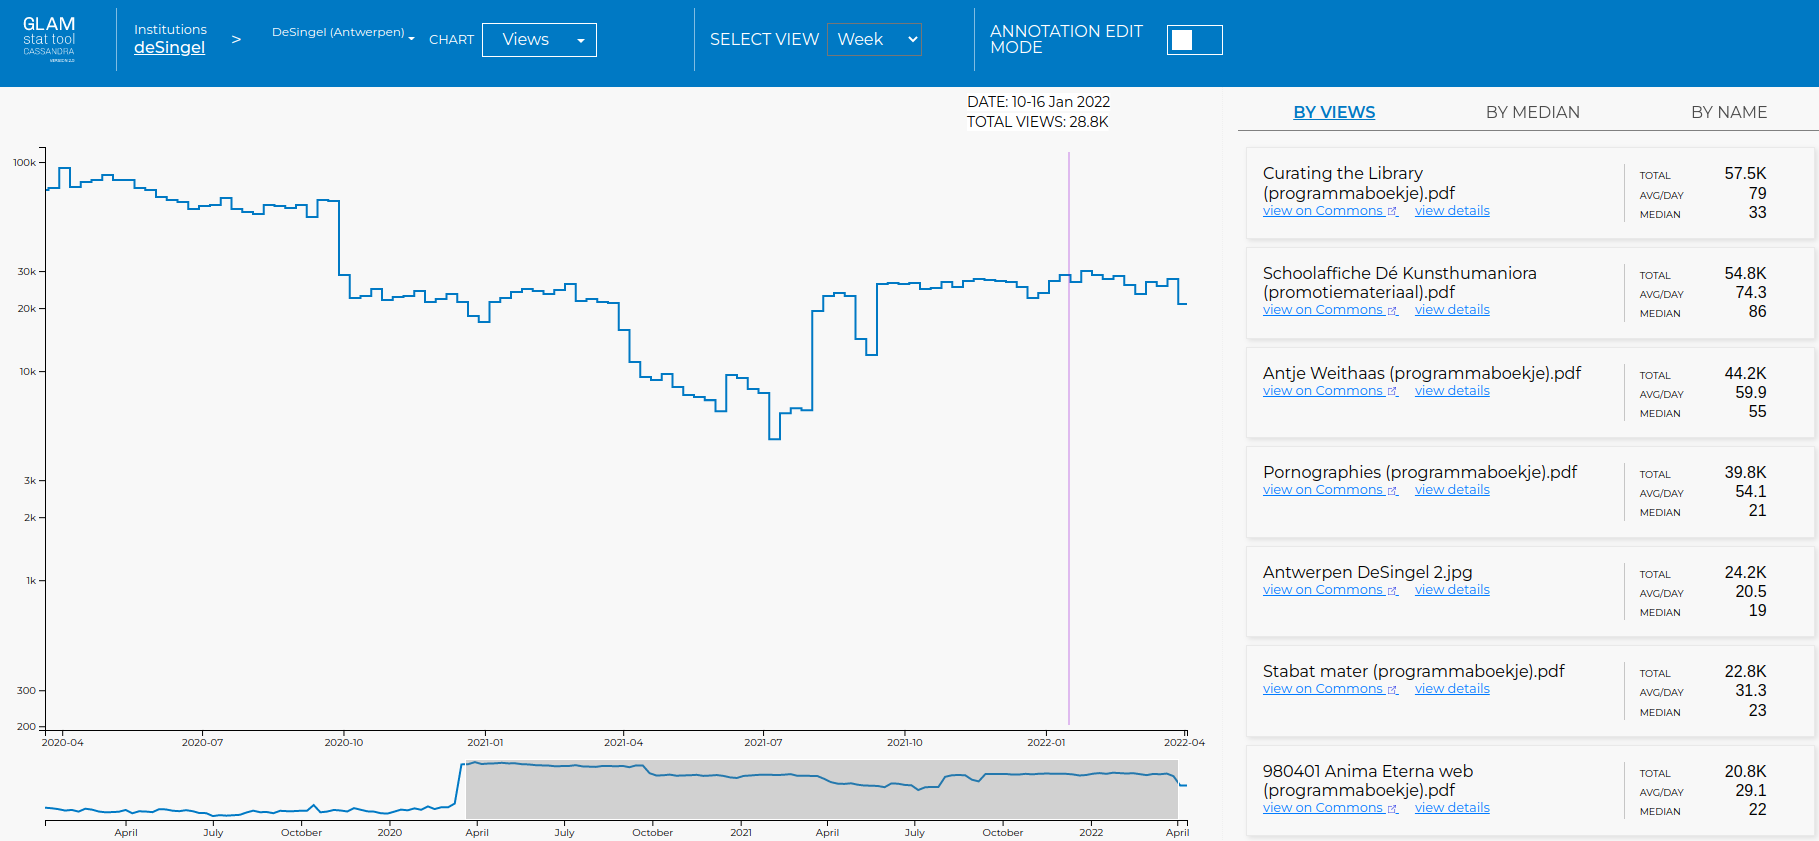Open the deSingel institution link
The width and height of the screenshot is (1819, 841).
(169, 47)
